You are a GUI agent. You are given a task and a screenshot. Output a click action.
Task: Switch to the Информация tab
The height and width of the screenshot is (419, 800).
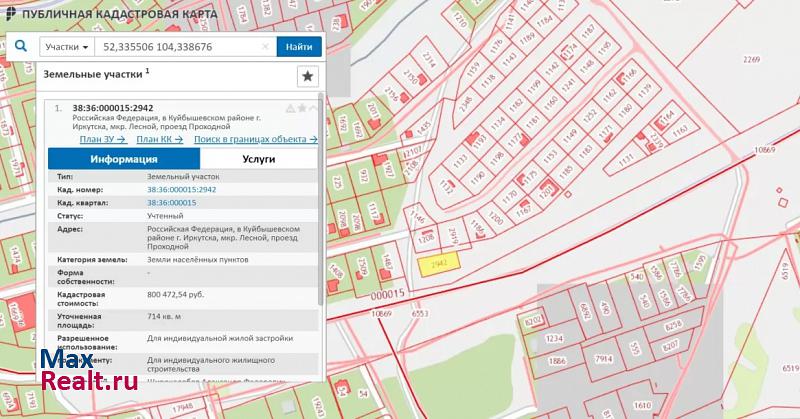tap(124, 159)
